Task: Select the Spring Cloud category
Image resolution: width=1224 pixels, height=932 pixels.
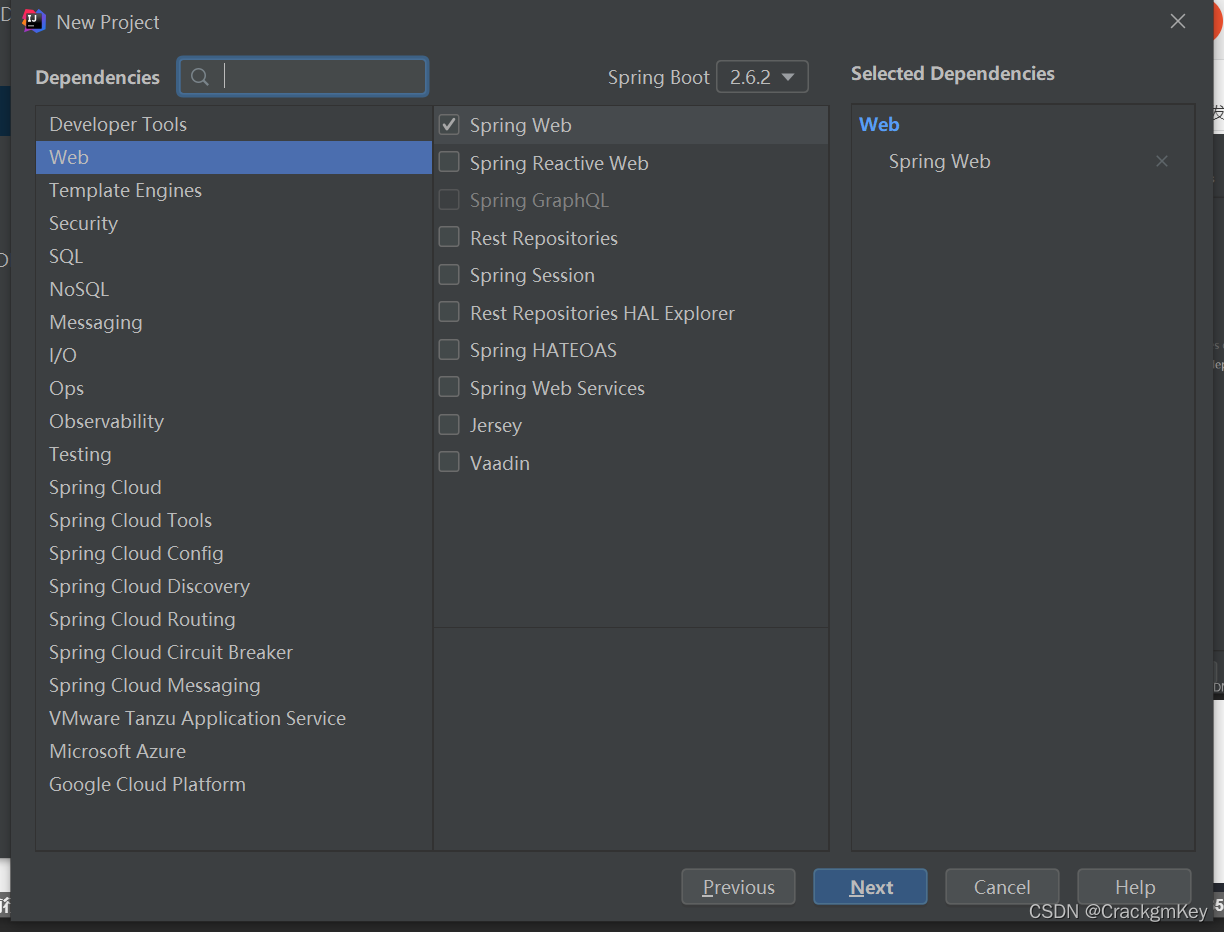Action: (x=234, y=487)
